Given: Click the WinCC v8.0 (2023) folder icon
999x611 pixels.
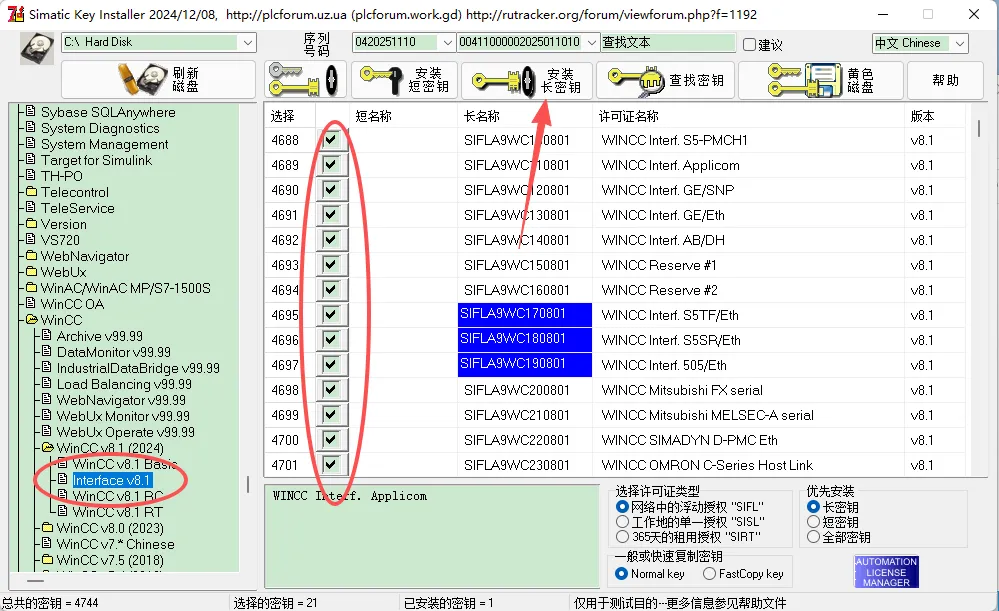Looking at the screenshot, I should 47,528.
